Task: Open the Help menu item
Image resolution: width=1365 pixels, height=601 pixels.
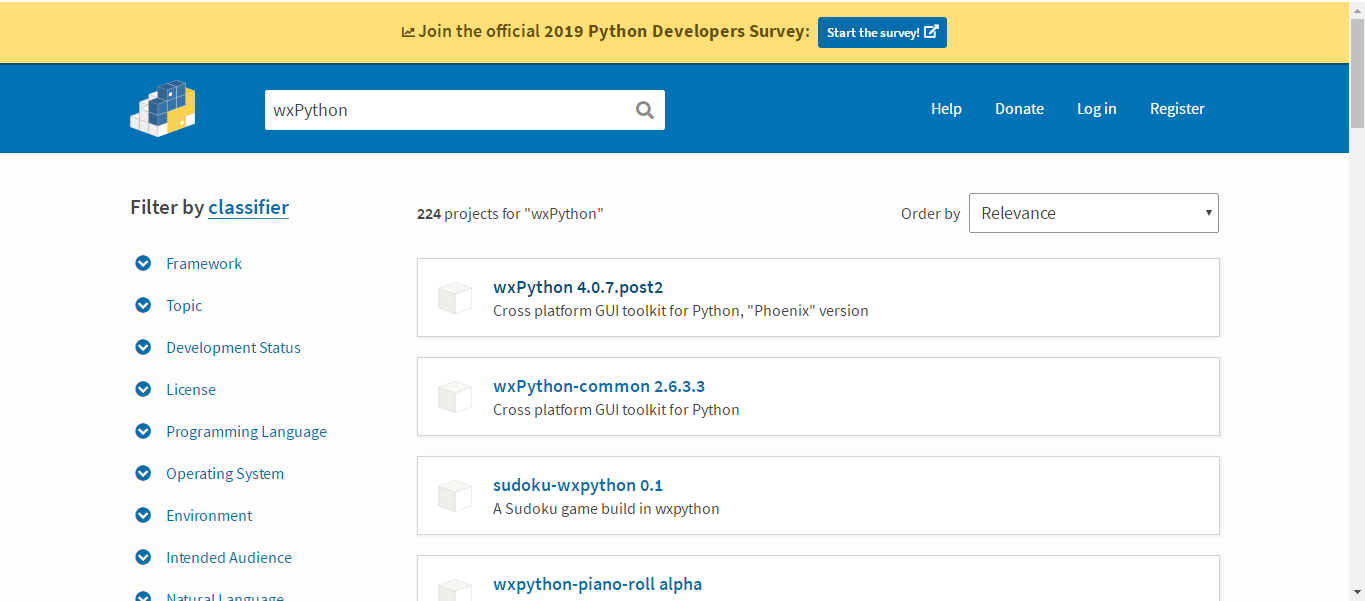Action: (946, 109)
